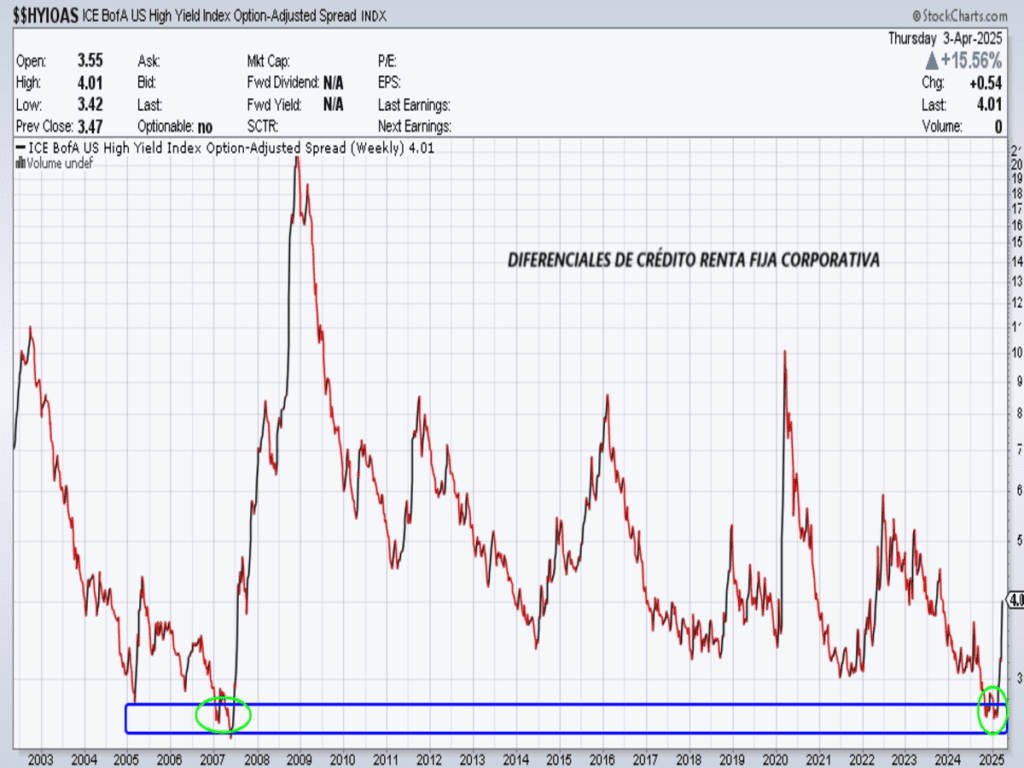Select the DIFERENCIALES DE CRÉDITO annotation text
This screenshot has height=768, width=1024.
point(693,260)
